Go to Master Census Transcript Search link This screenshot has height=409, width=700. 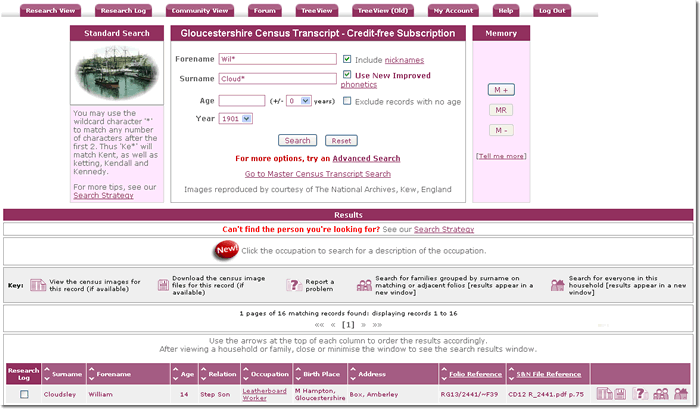[317, 174]
